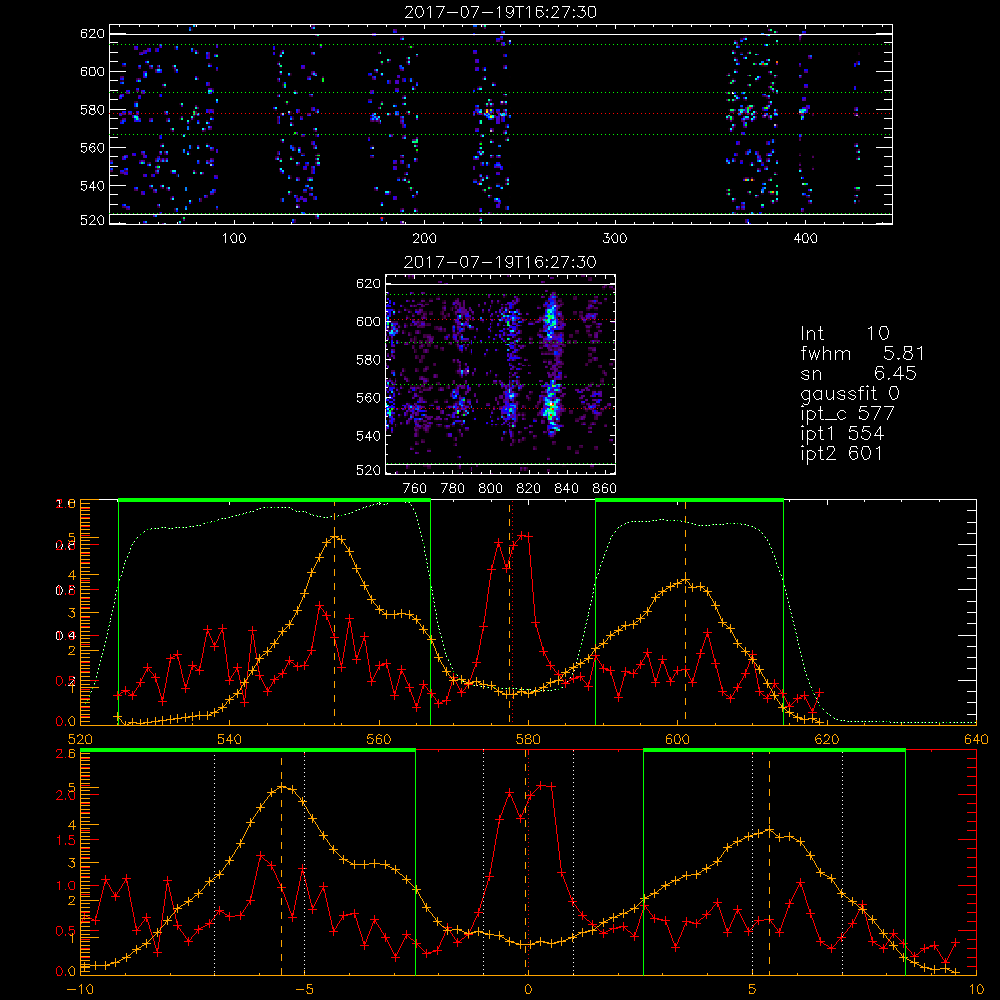This screenshot has height=1000, width=1000.
Task: Click x-axis label 760 under middle image
Action: [x=415, y=489]
